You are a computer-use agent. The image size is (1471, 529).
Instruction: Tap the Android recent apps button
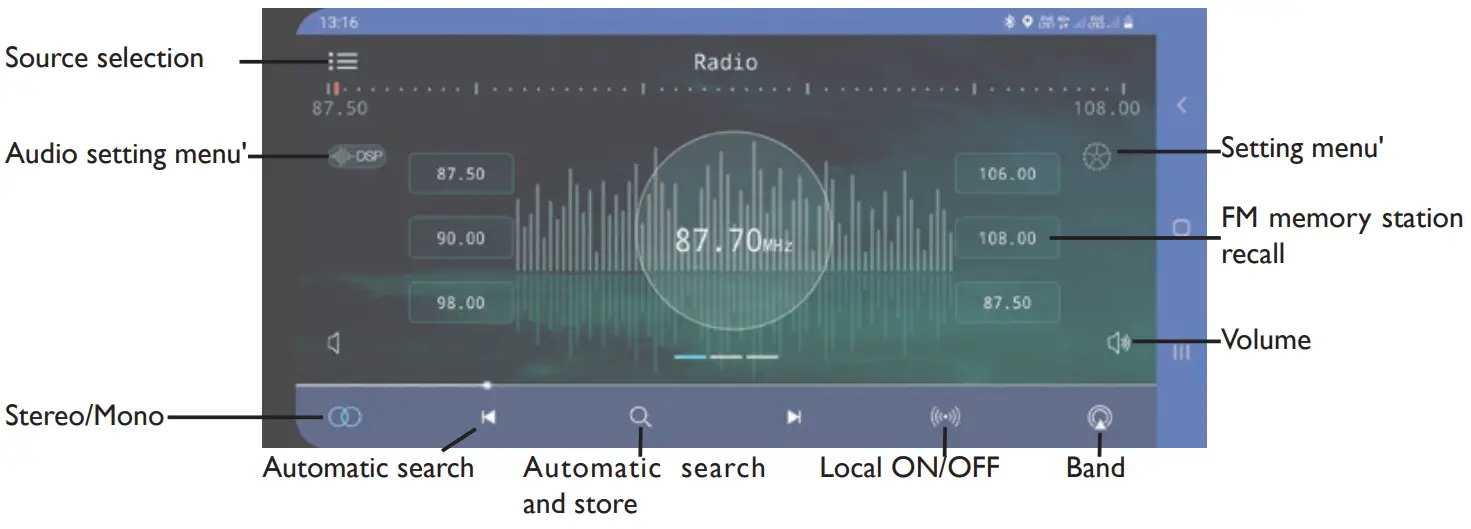(x=1181, y=352)
